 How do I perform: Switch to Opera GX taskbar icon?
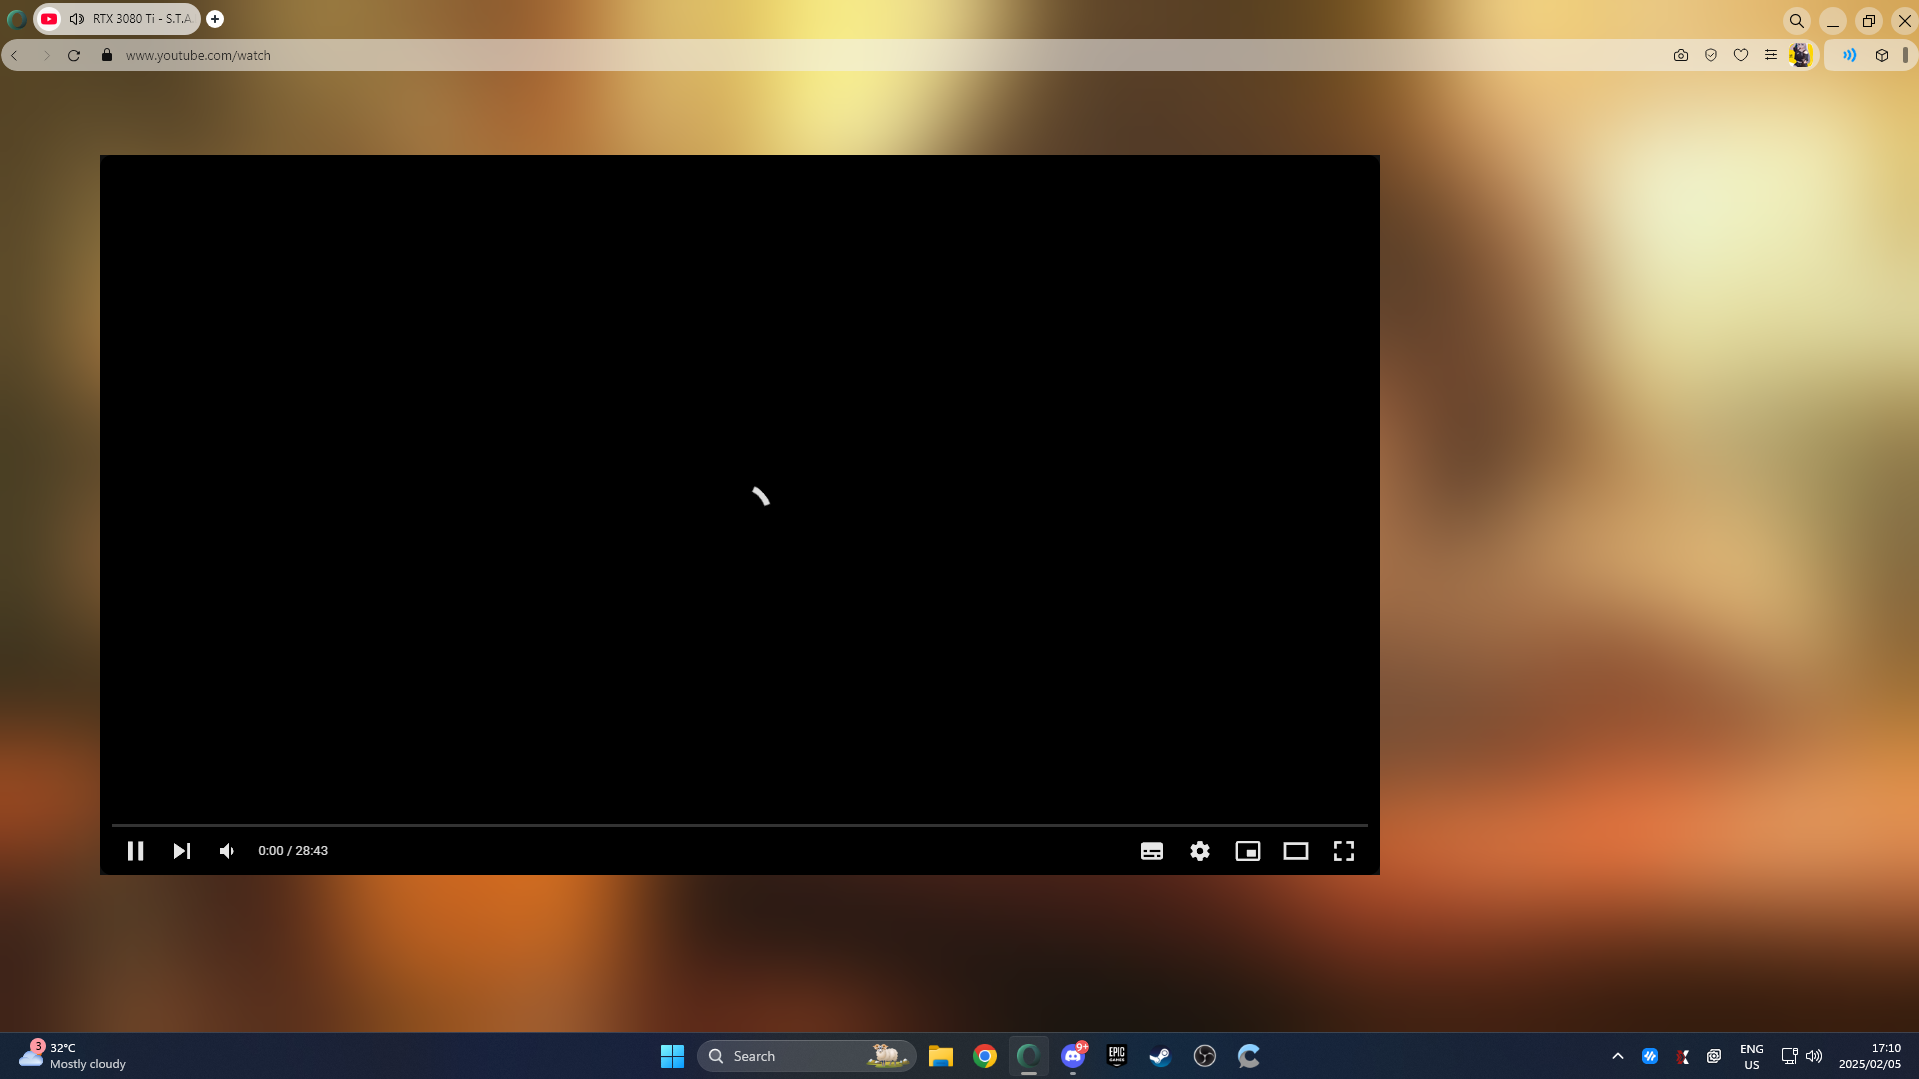pyautogui.click(x=1029, y=1056)
